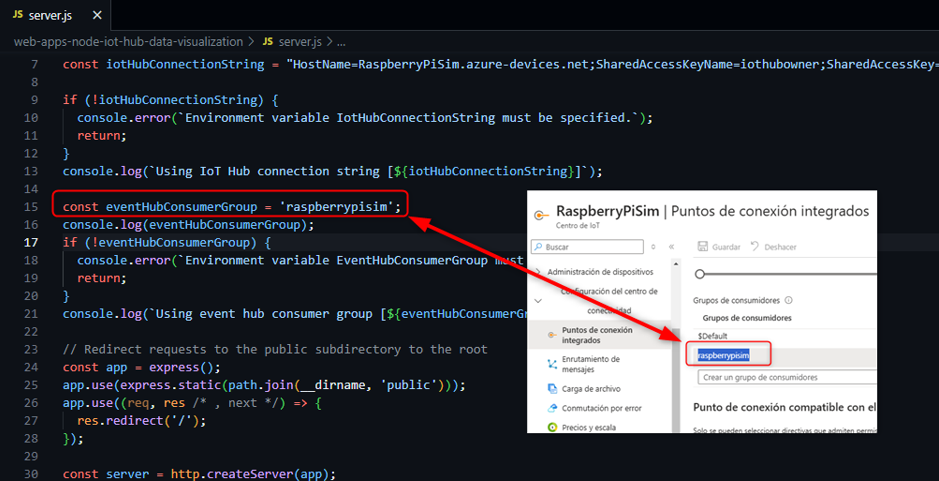Click server.js in the breadcrumb path

coord(300,42)
